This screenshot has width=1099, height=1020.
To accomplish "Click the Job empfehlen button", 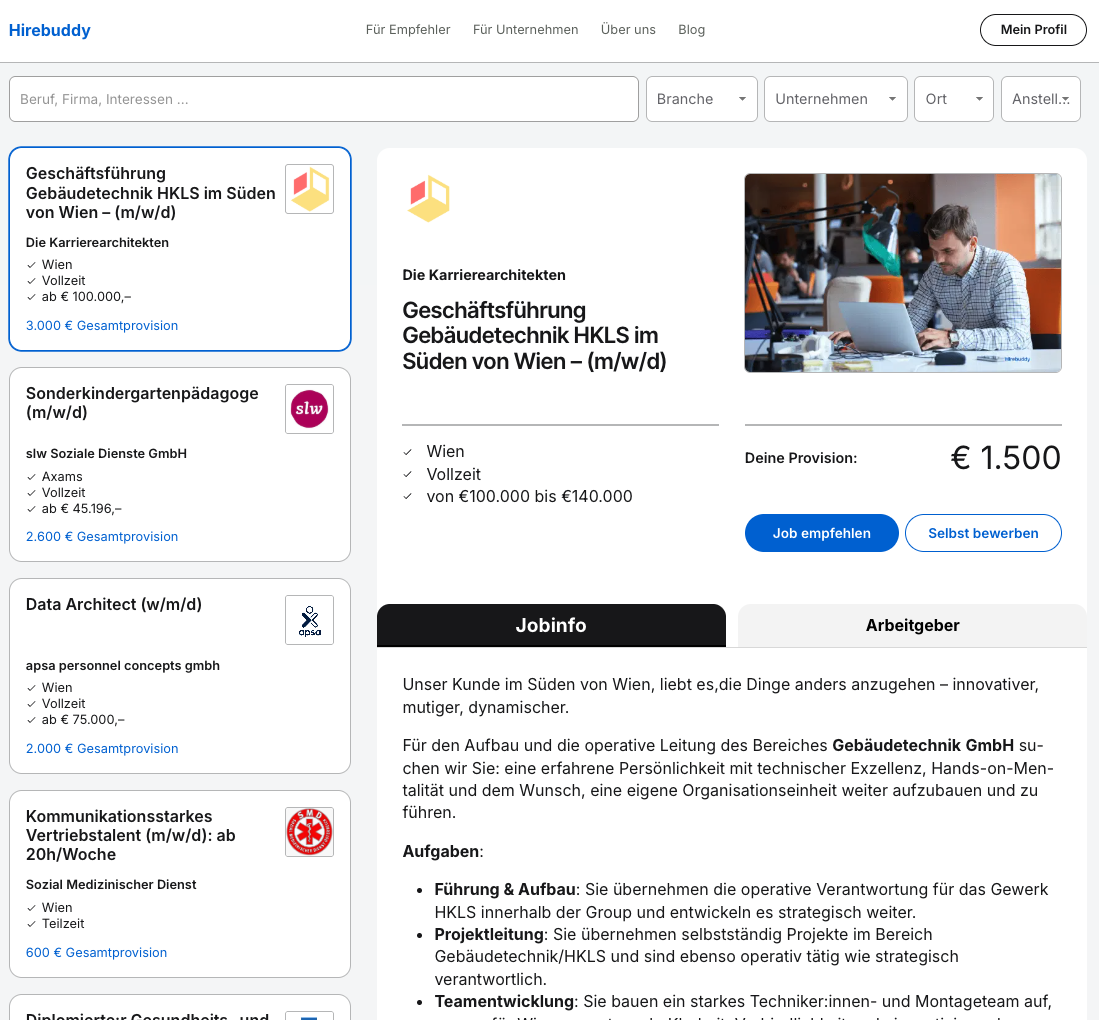I will click(x=821, y=533).
